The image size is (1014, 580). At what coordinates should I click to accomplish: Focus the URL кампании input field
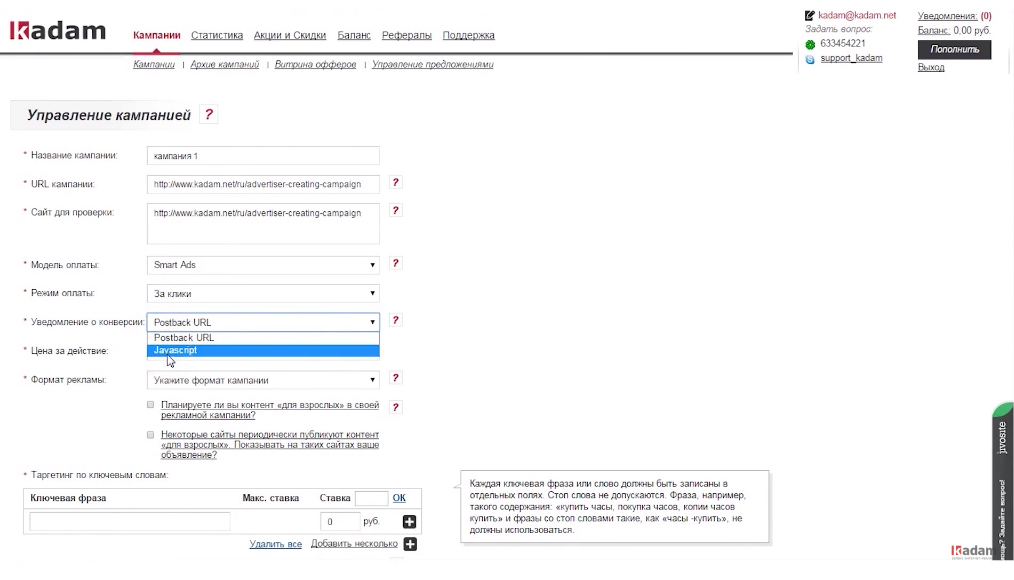263,184
